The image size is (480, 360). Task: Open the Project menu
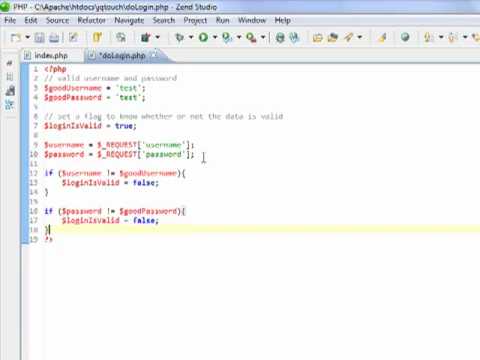click(195, 21)
